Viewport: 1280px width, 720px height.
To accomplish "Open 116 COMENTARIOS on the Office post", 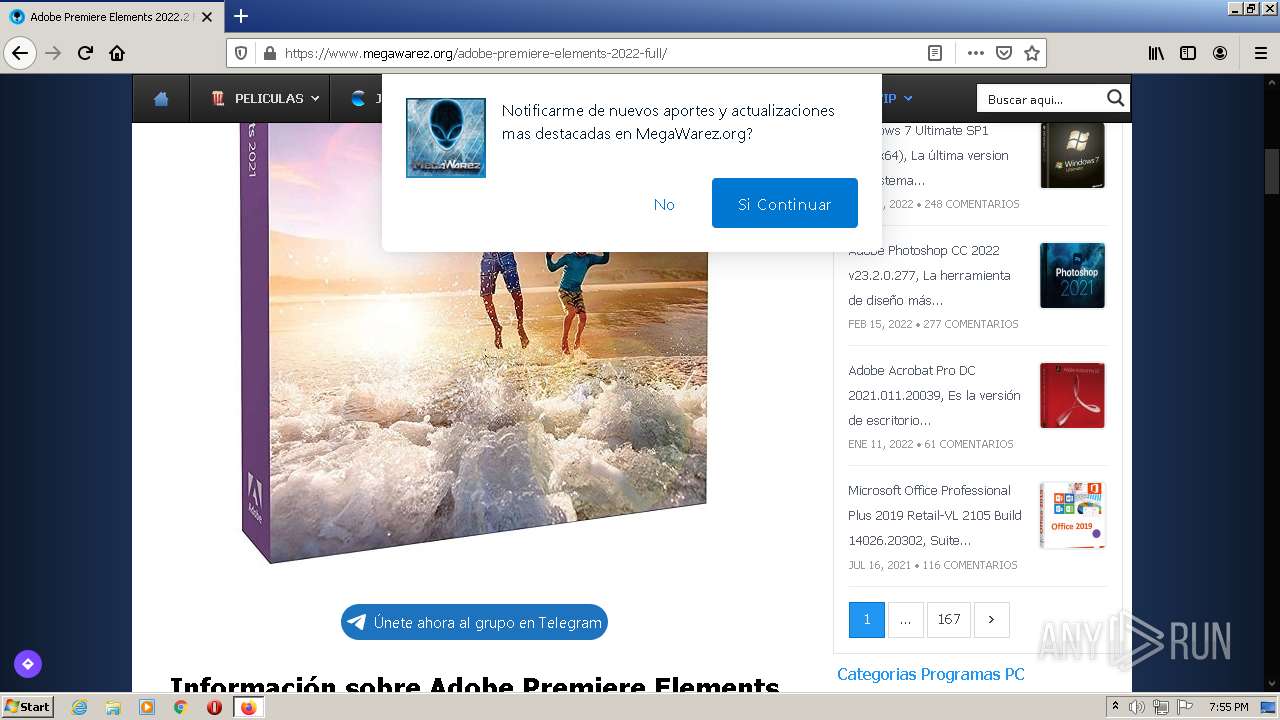I will tap(970, 565).
